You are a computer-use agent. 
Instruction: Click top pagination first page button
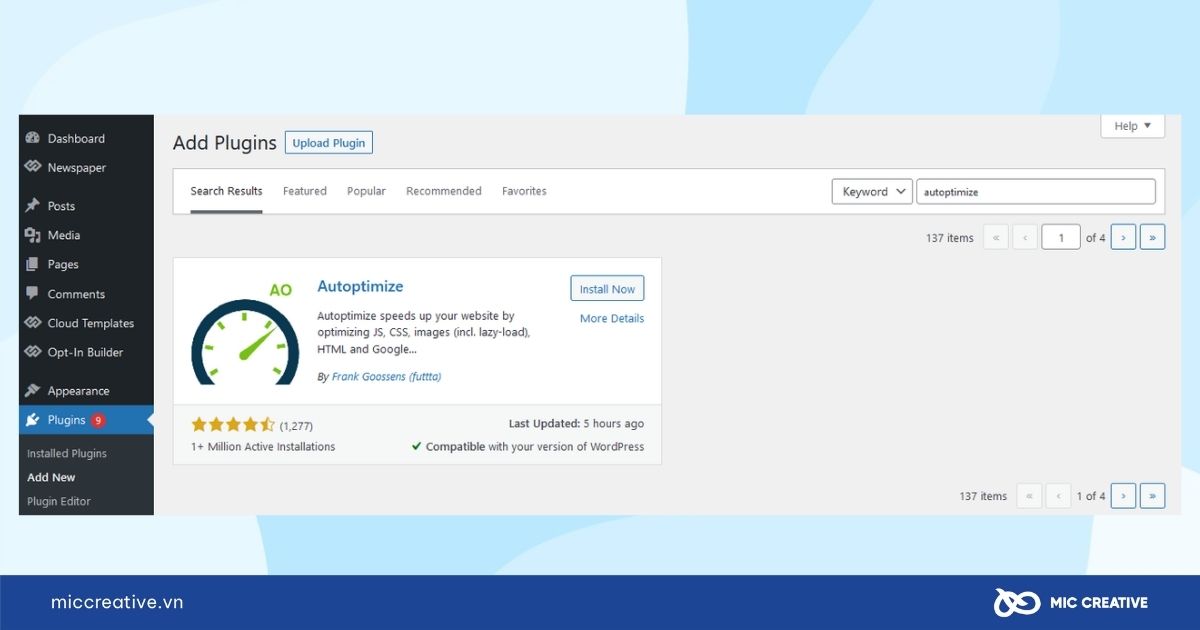coord(996,237)
